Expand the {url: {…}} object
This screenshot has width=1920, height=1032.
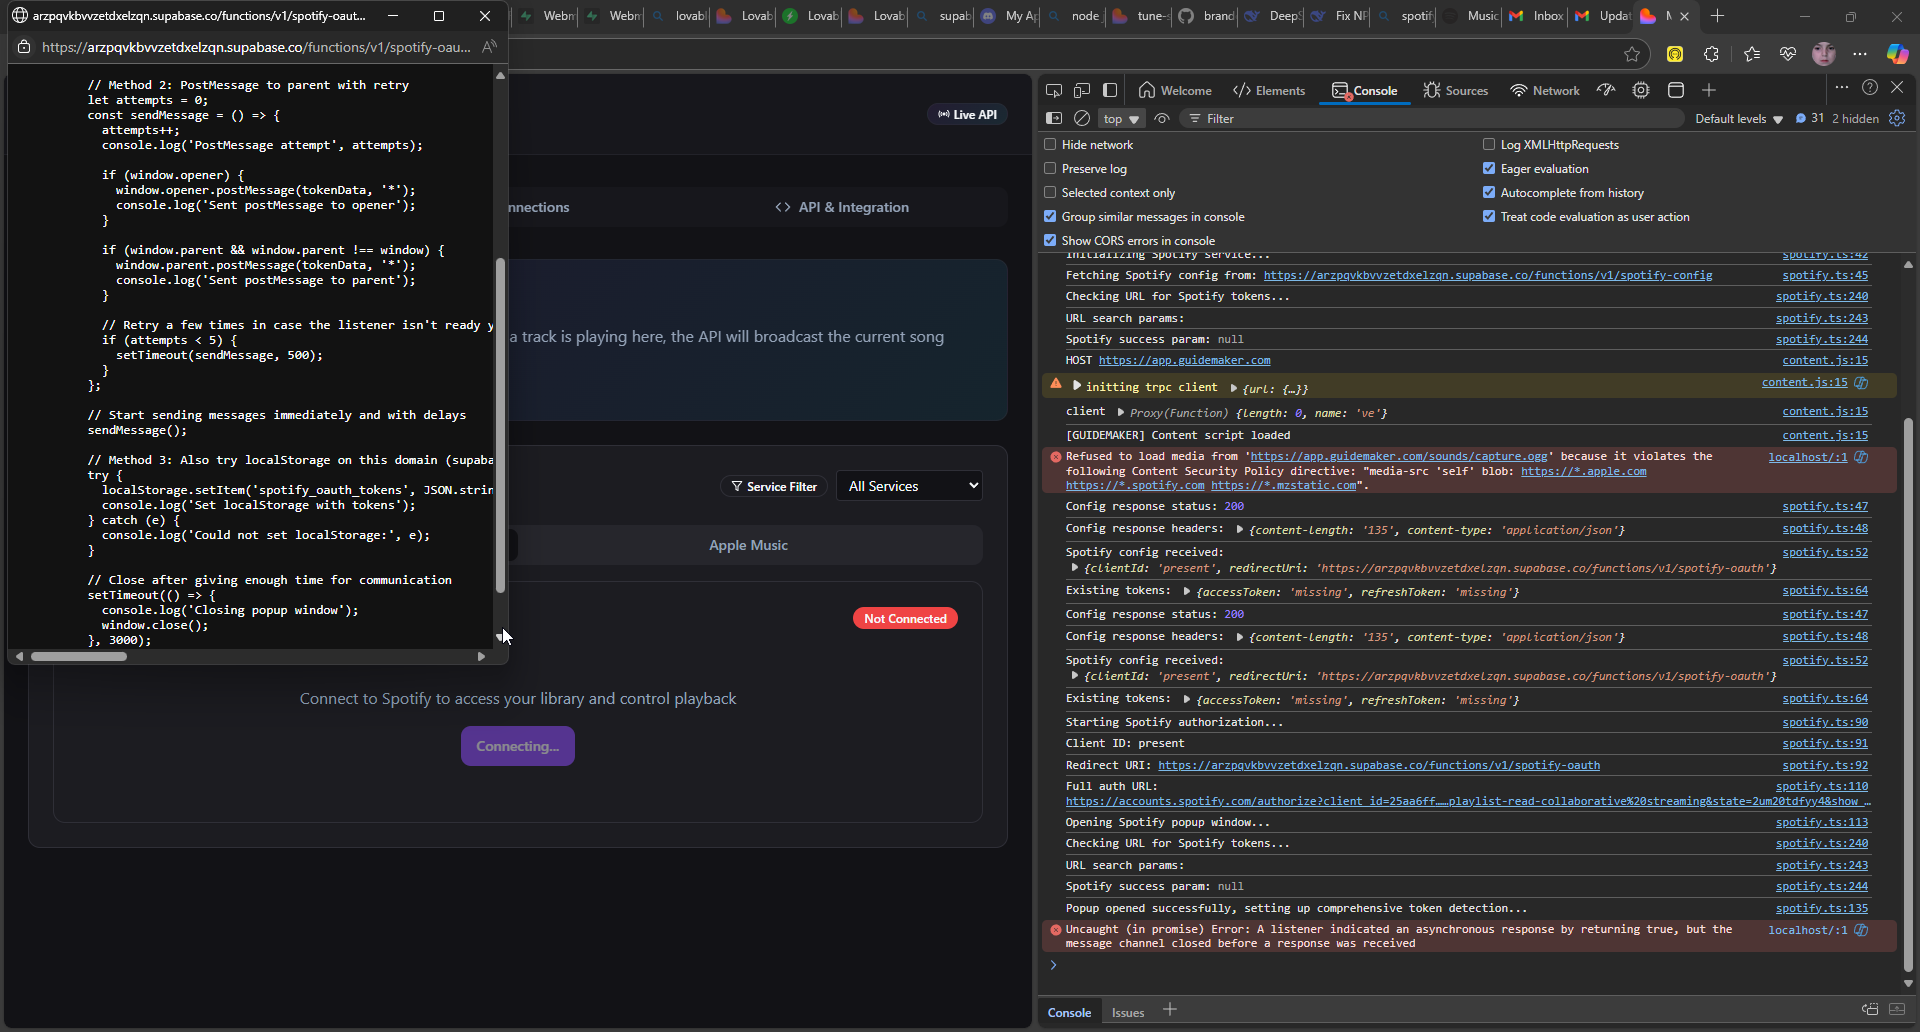(x=1234, y=388)
